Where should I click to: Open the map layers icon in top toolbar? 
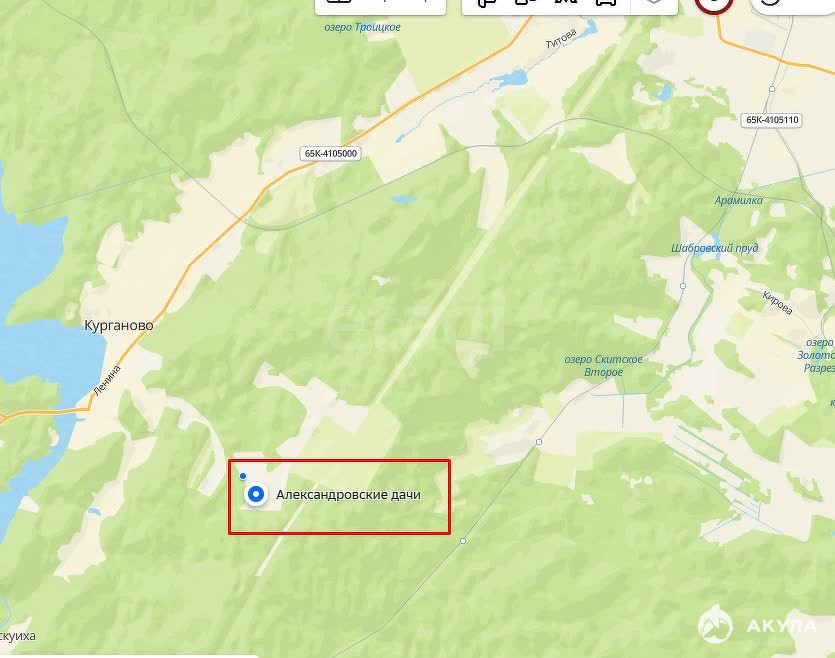tap(654, 2)
